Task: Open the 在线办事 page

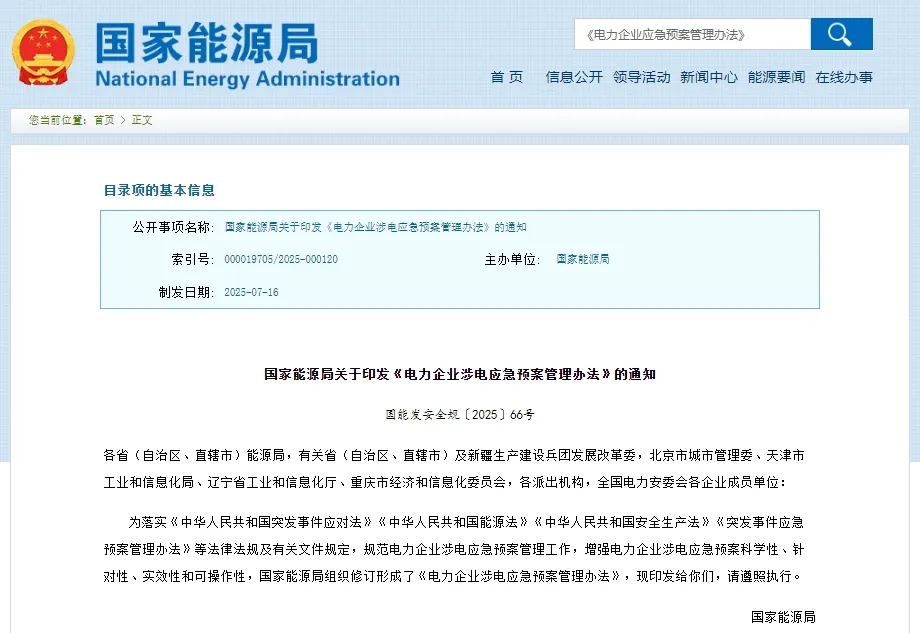Action: tap(844, 77)
